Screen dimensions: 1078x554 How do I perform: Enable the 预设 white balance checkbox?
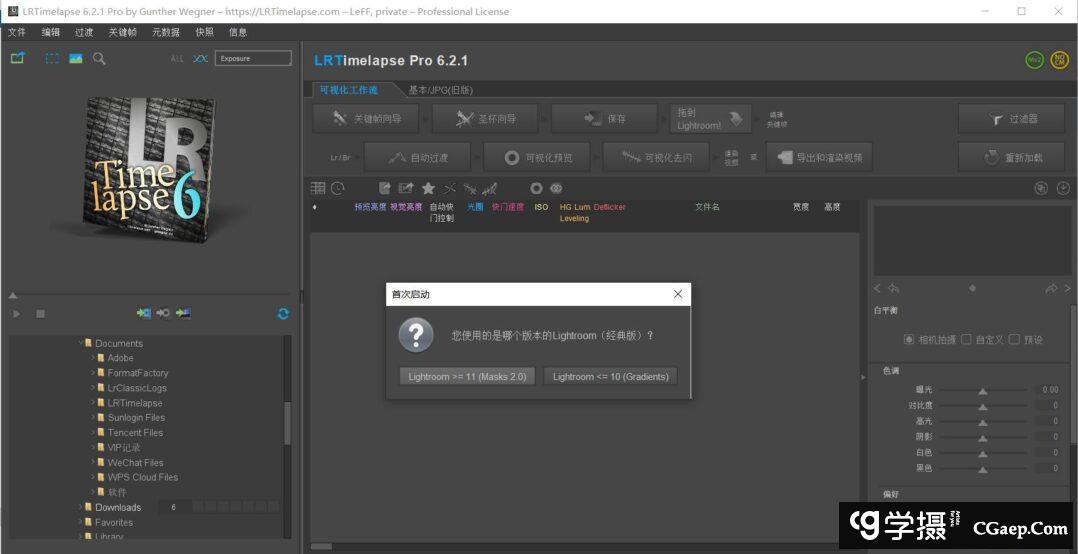1014,339
